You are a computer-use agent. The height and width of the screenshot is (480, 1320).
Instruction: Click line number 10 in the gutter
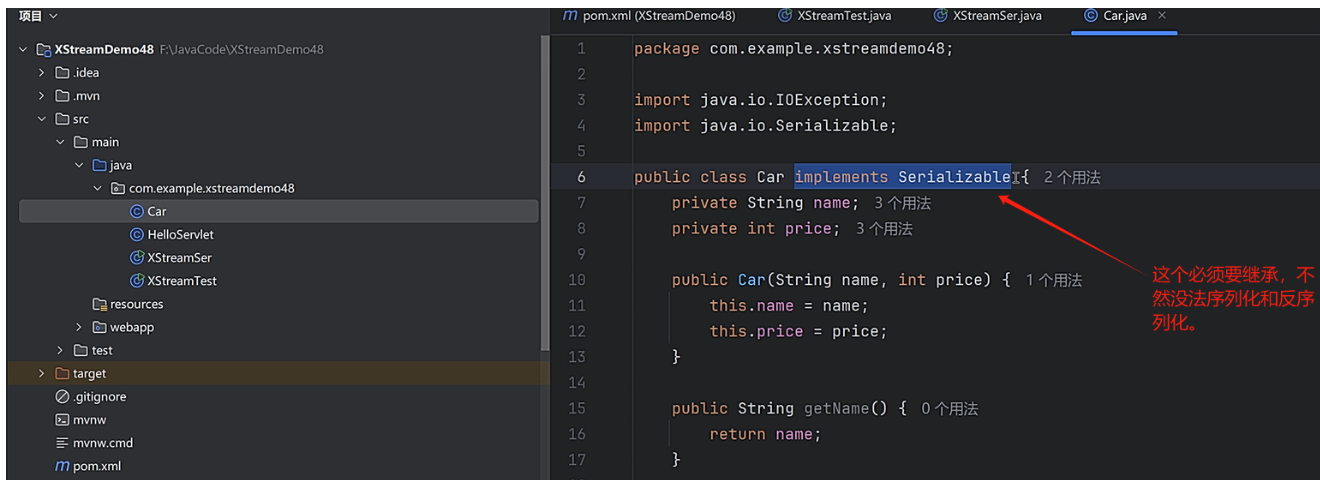577,280
